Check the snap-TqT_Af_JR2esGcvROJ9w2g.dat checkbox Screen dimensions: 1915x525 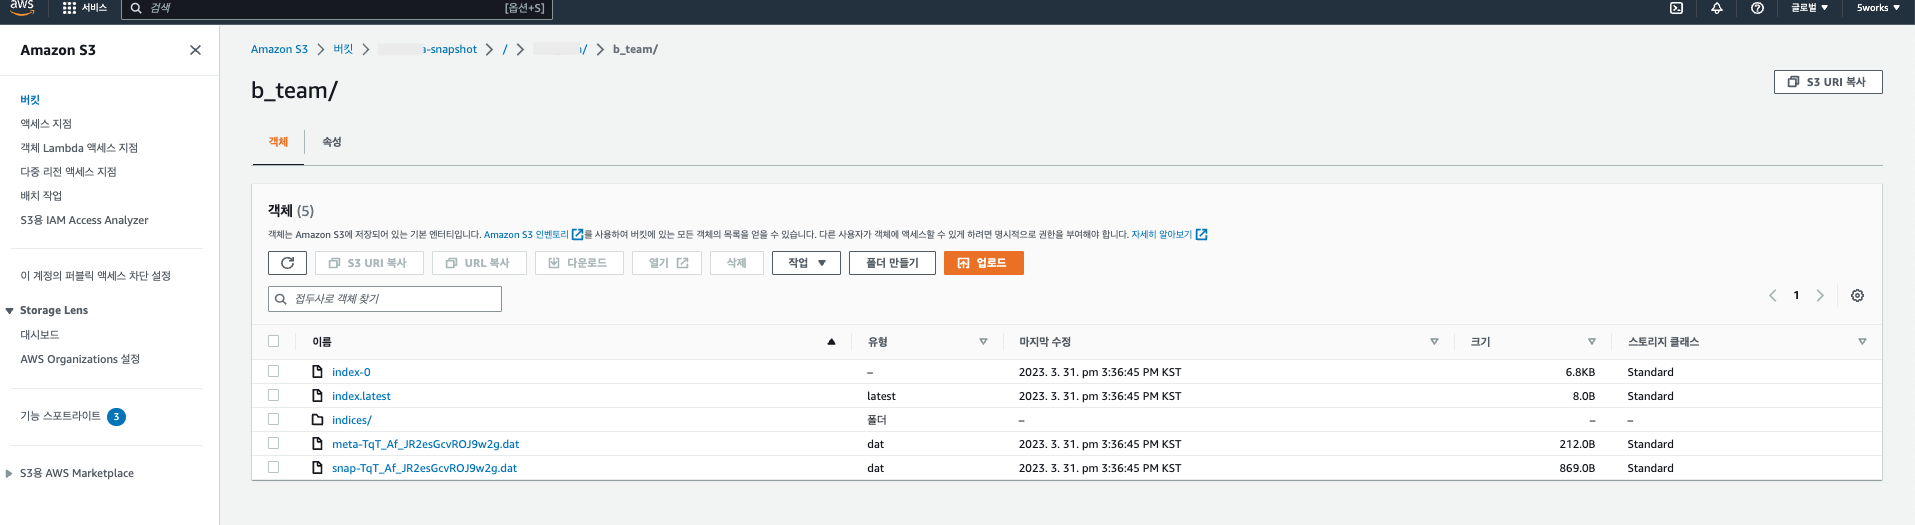pyautogui.click(x=273, y=467)
